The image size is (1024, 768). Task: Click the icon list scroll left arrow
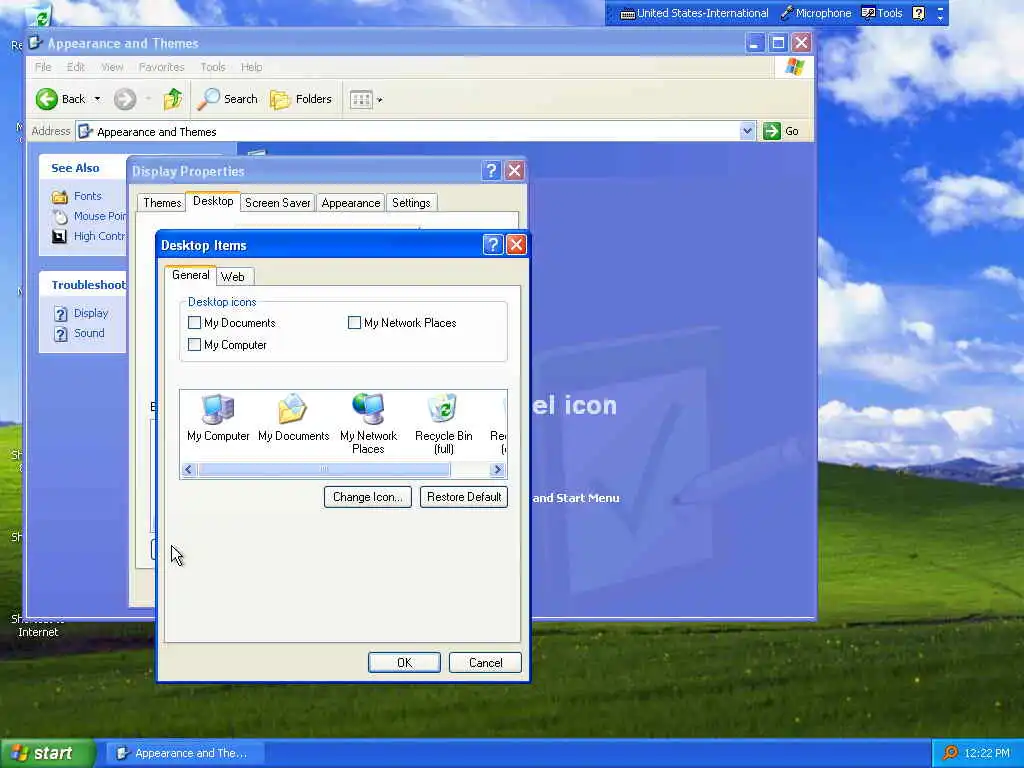click(x=189, y=469)
